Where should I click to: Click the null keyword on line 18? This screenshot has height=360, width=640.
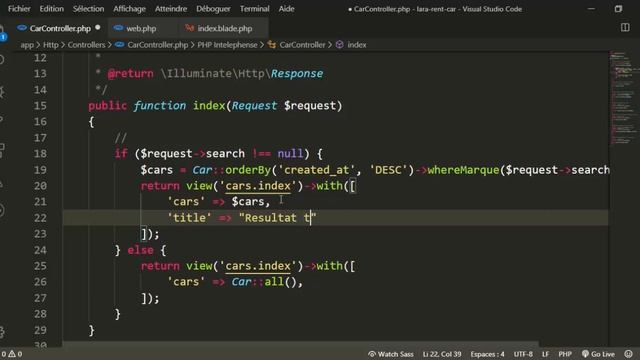pos(290,154)
